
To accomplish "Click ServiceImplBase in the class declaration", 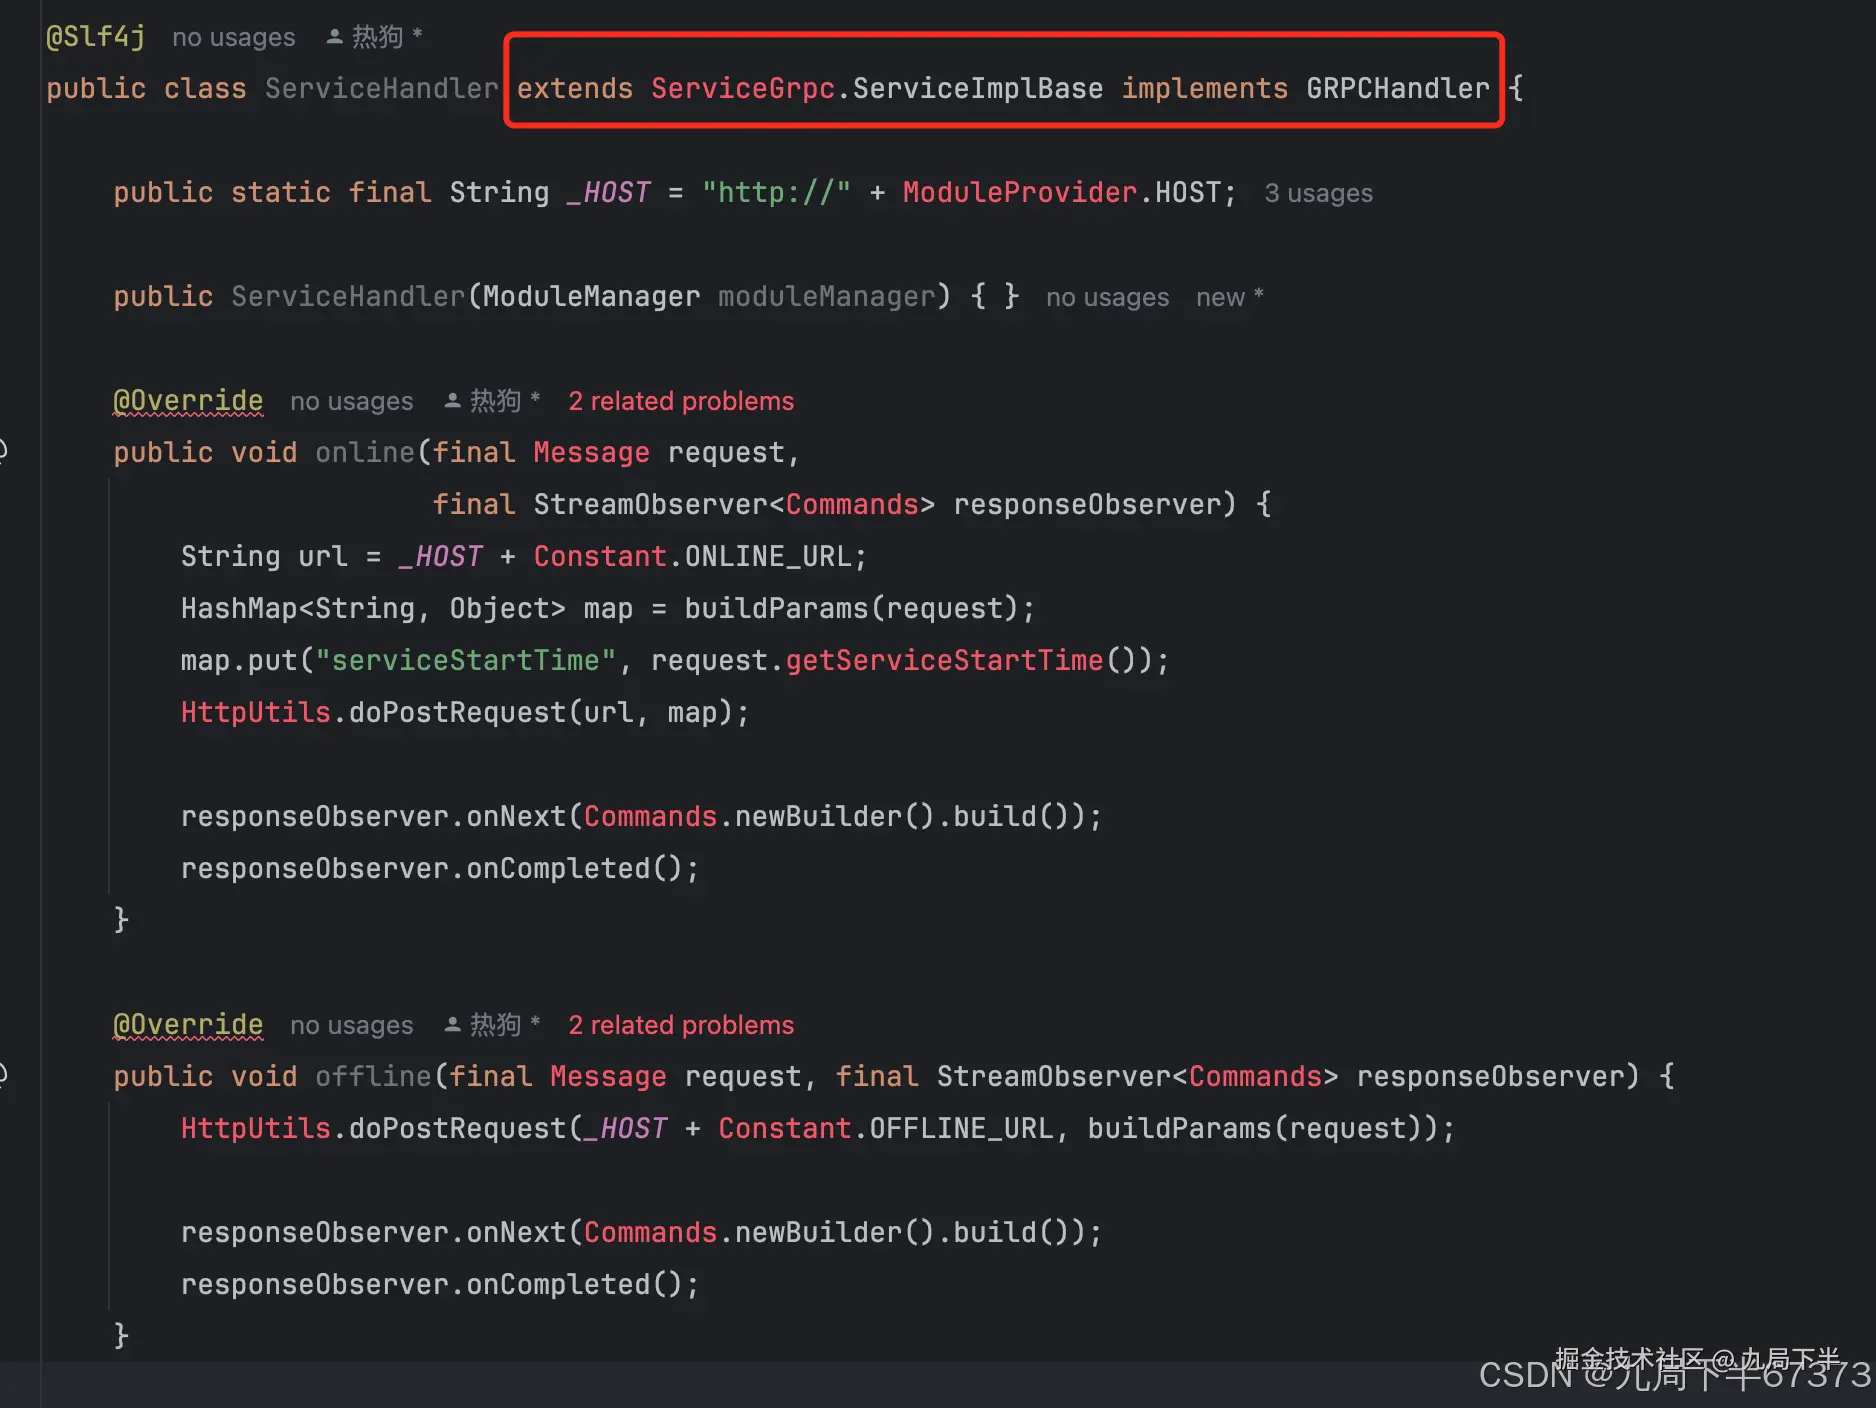I will coord(978,89).
